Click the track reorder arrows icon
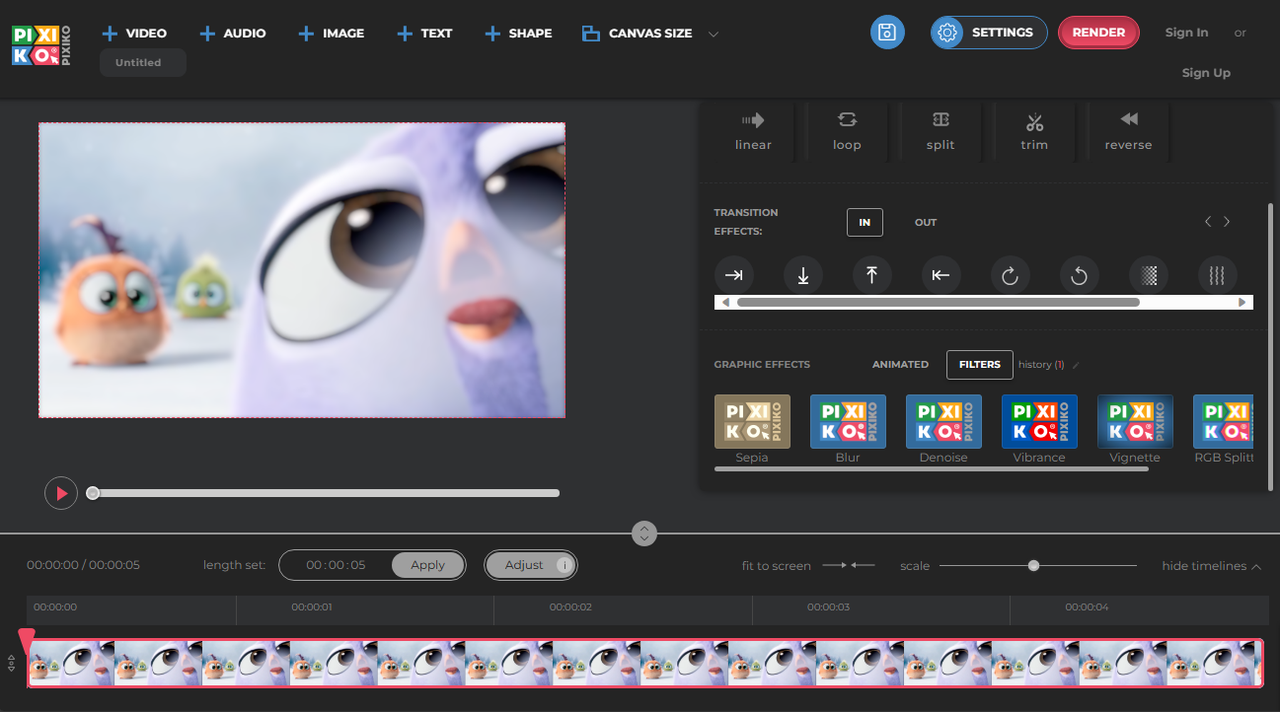Viewport: 1280px width, 712px height. (x=11, y=663)
